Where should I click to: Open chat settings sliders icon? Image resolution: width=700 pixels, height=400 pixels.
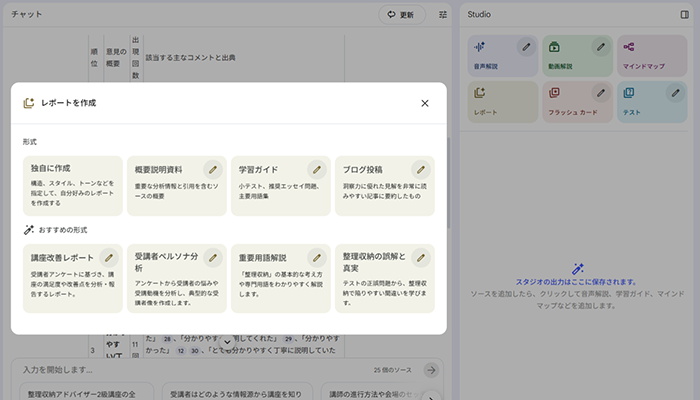point(443,15)
